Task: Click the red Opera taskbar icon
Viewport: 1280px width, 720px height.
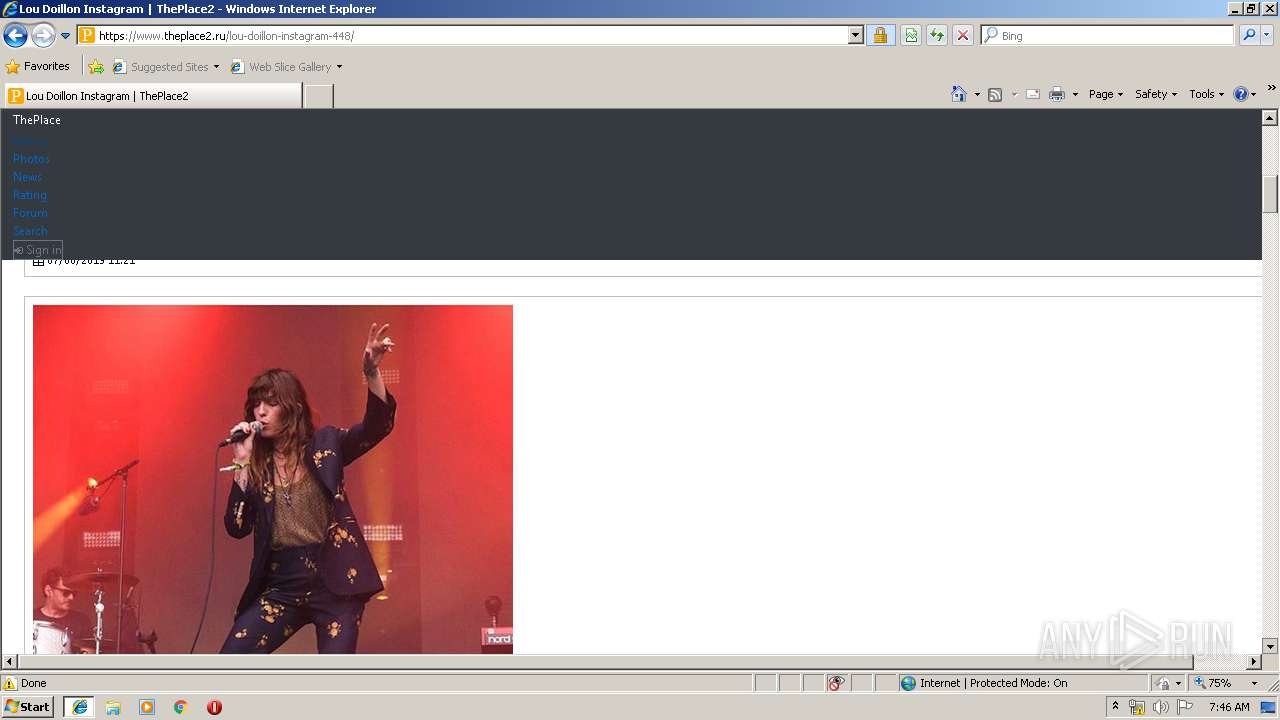Action: click(214, 707)
